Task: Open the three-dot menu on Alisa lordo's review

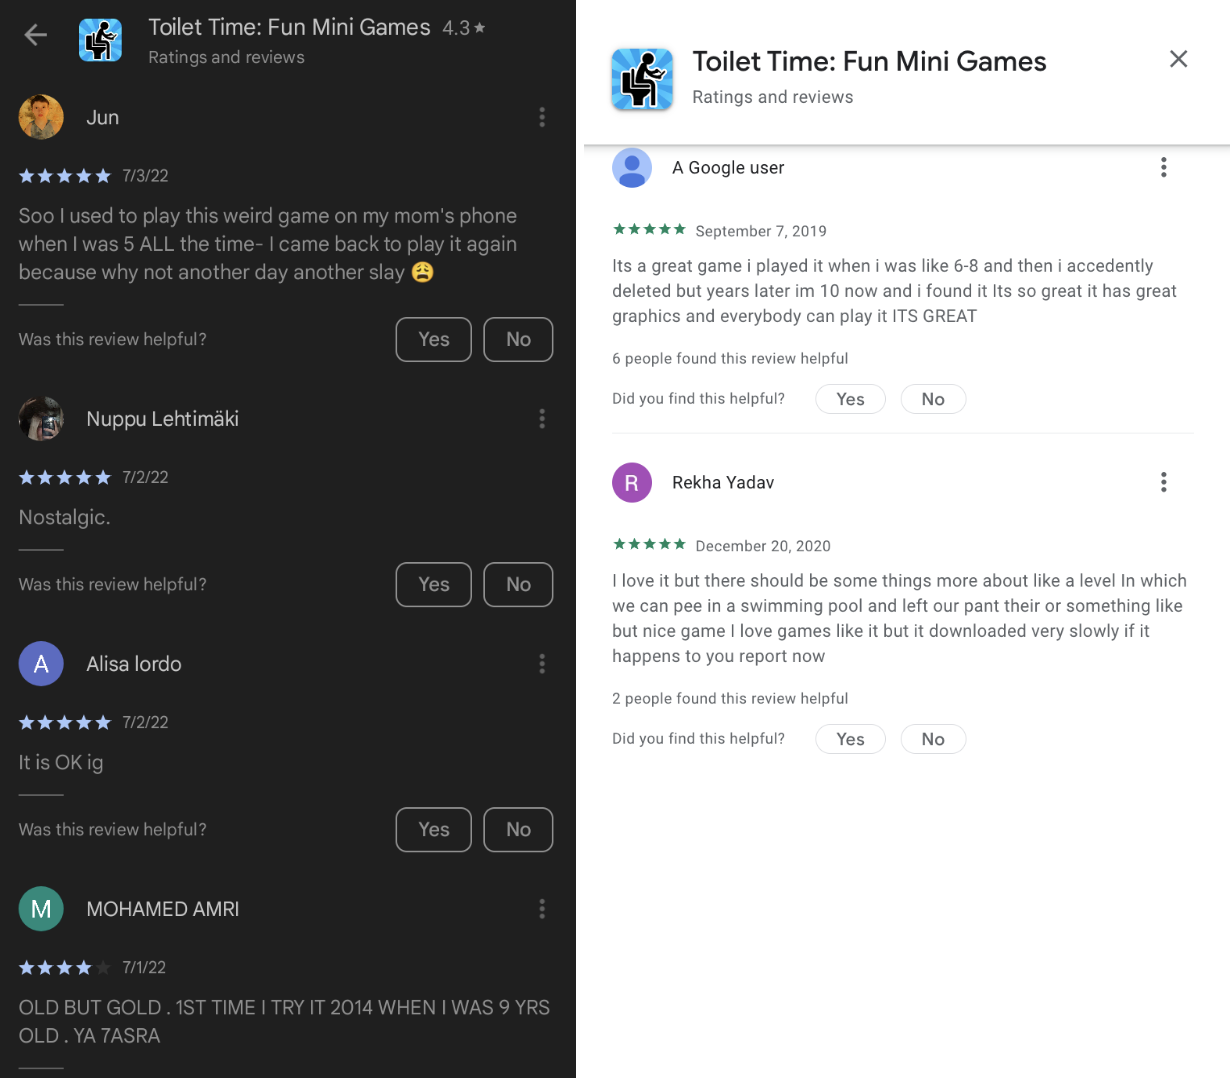Action: [x=542, y=663]
